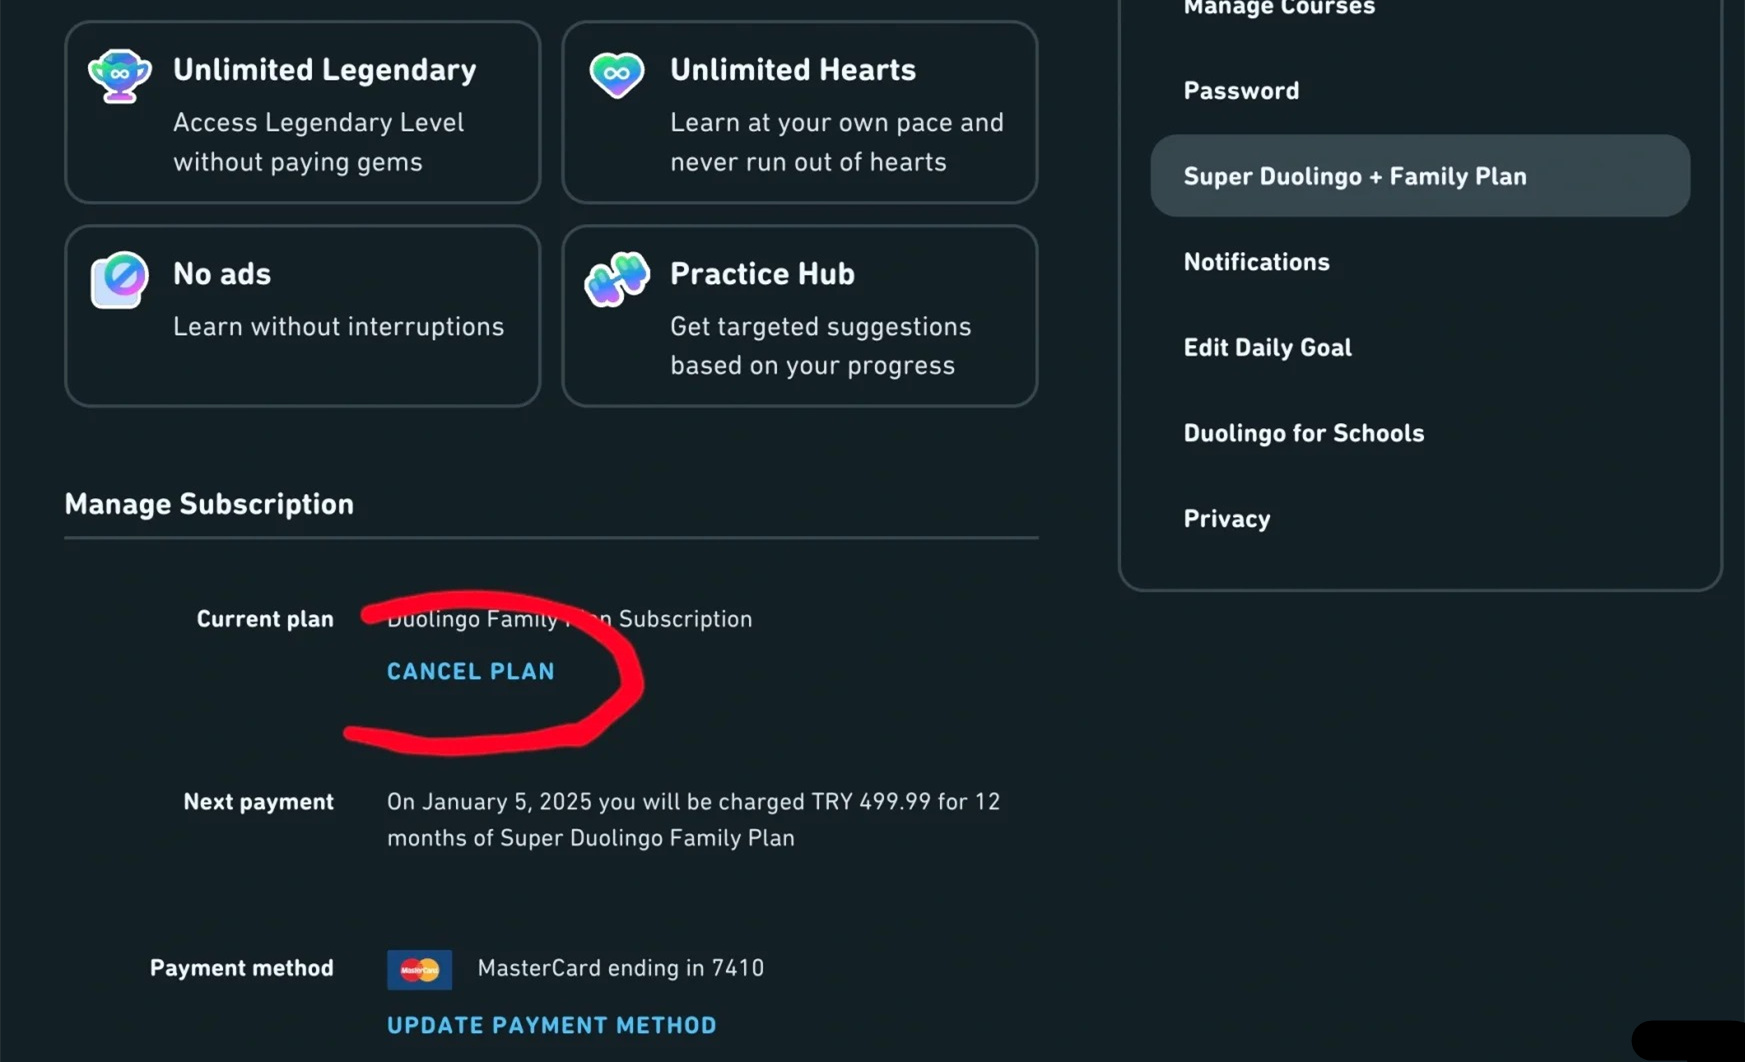Image resolution: width=1745 pixels, height=1062 pixels.
Task: Click the Unlimited Hearts infinity heart icon
Action: point(616,73)
